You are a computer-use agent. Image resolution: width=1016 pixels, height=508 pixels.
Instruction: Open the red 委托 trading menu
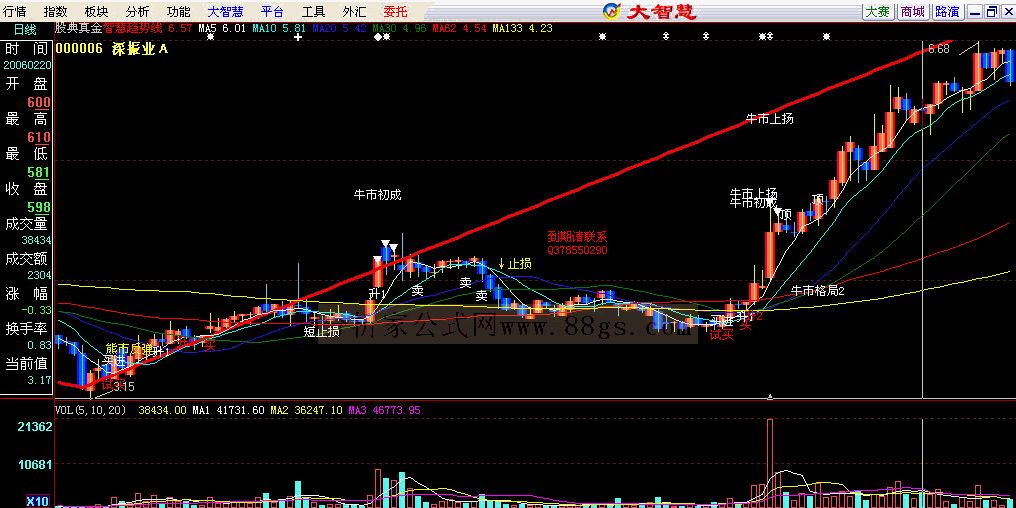394,11
